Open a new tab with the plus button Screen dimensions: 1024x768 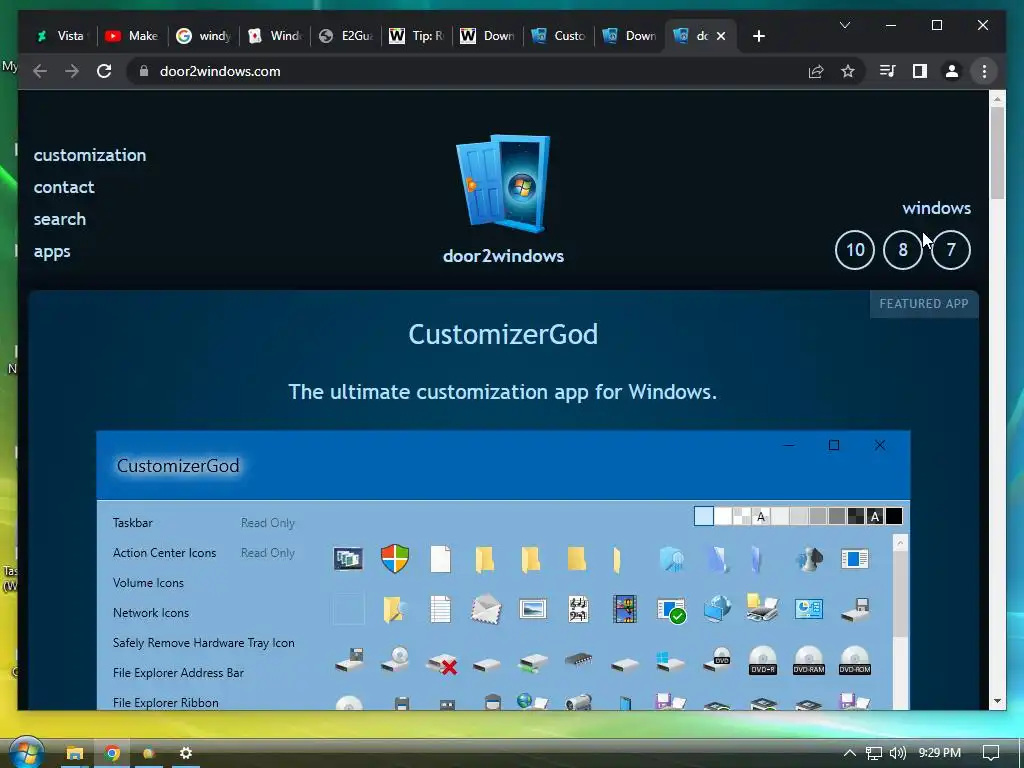[x=758, y=36]
